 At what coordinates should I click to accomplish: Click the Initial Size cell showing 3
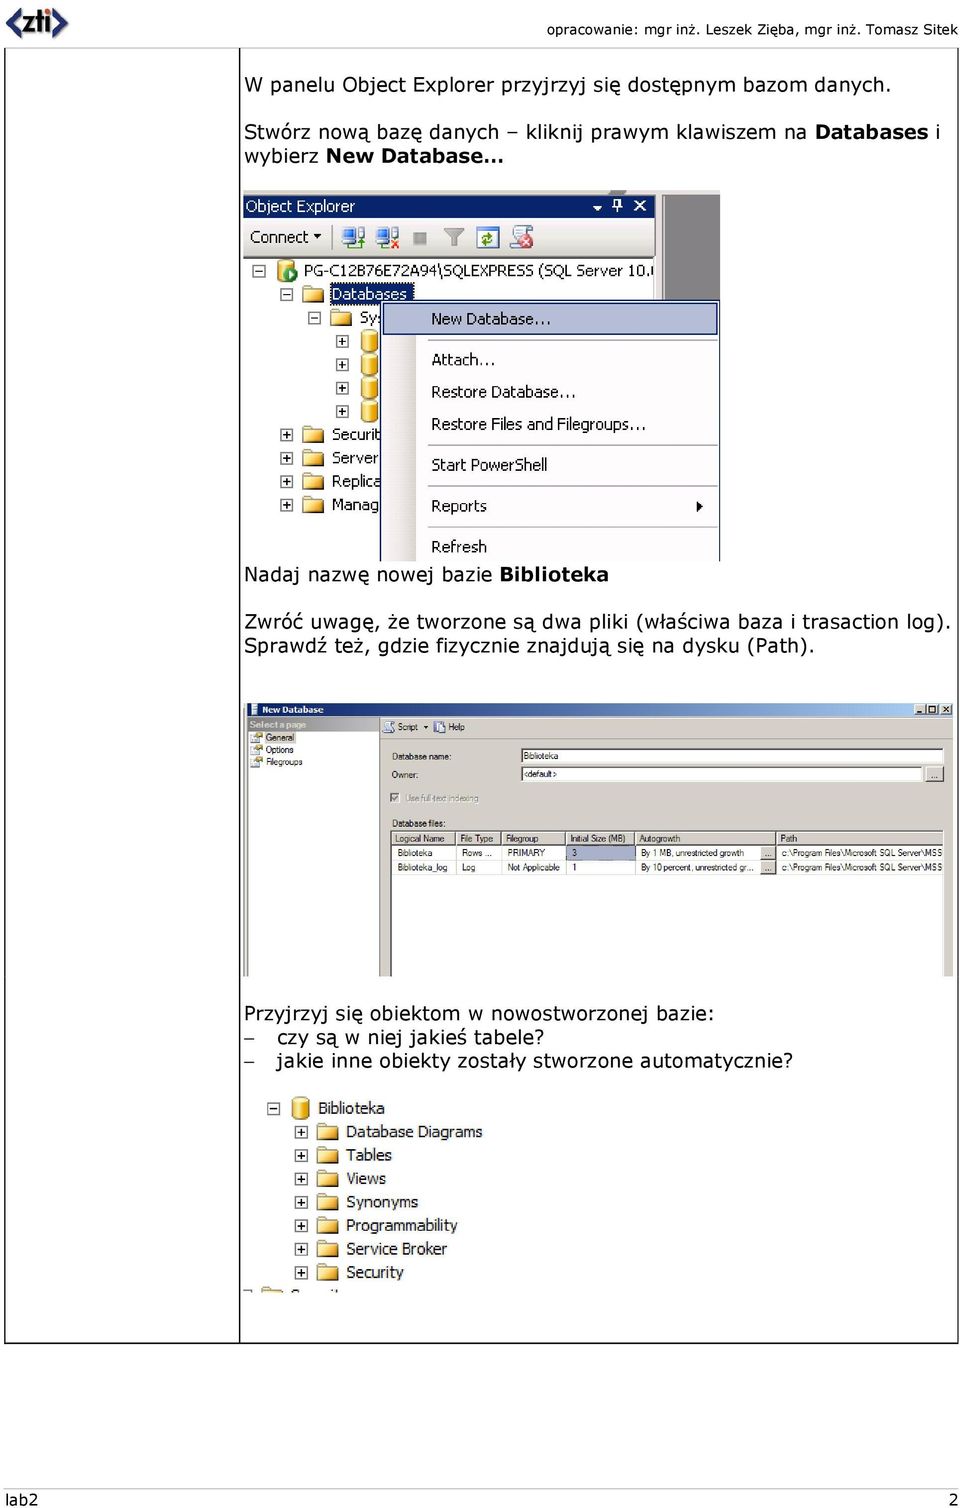point(601,853)
